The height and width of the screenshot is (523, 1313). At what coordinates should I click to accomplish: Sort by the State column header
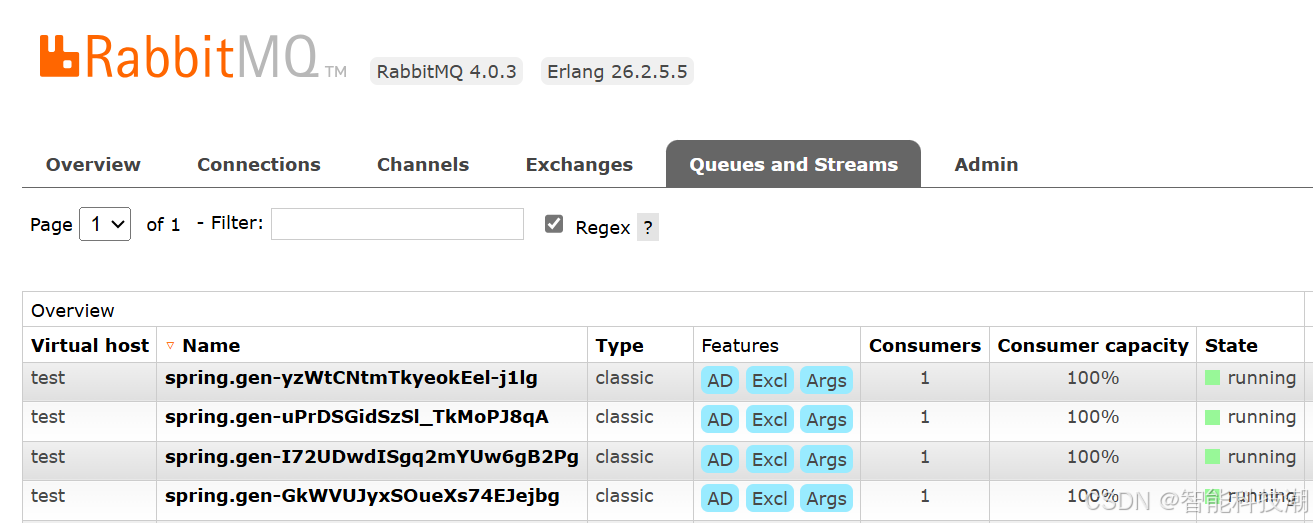(x=1231, y=345)
